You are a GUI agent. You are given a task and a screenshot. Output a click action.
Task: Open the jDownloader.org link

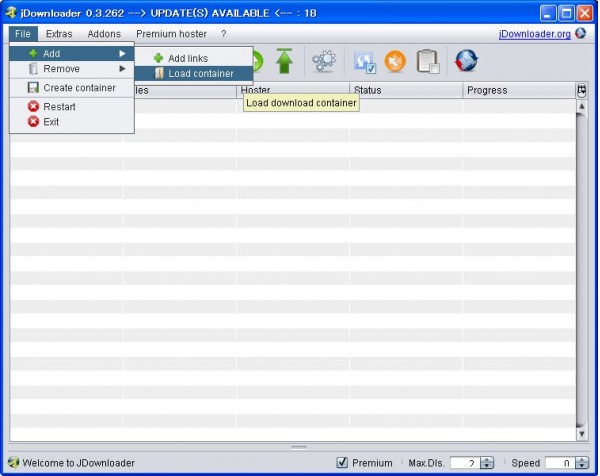tap(535, 34)
